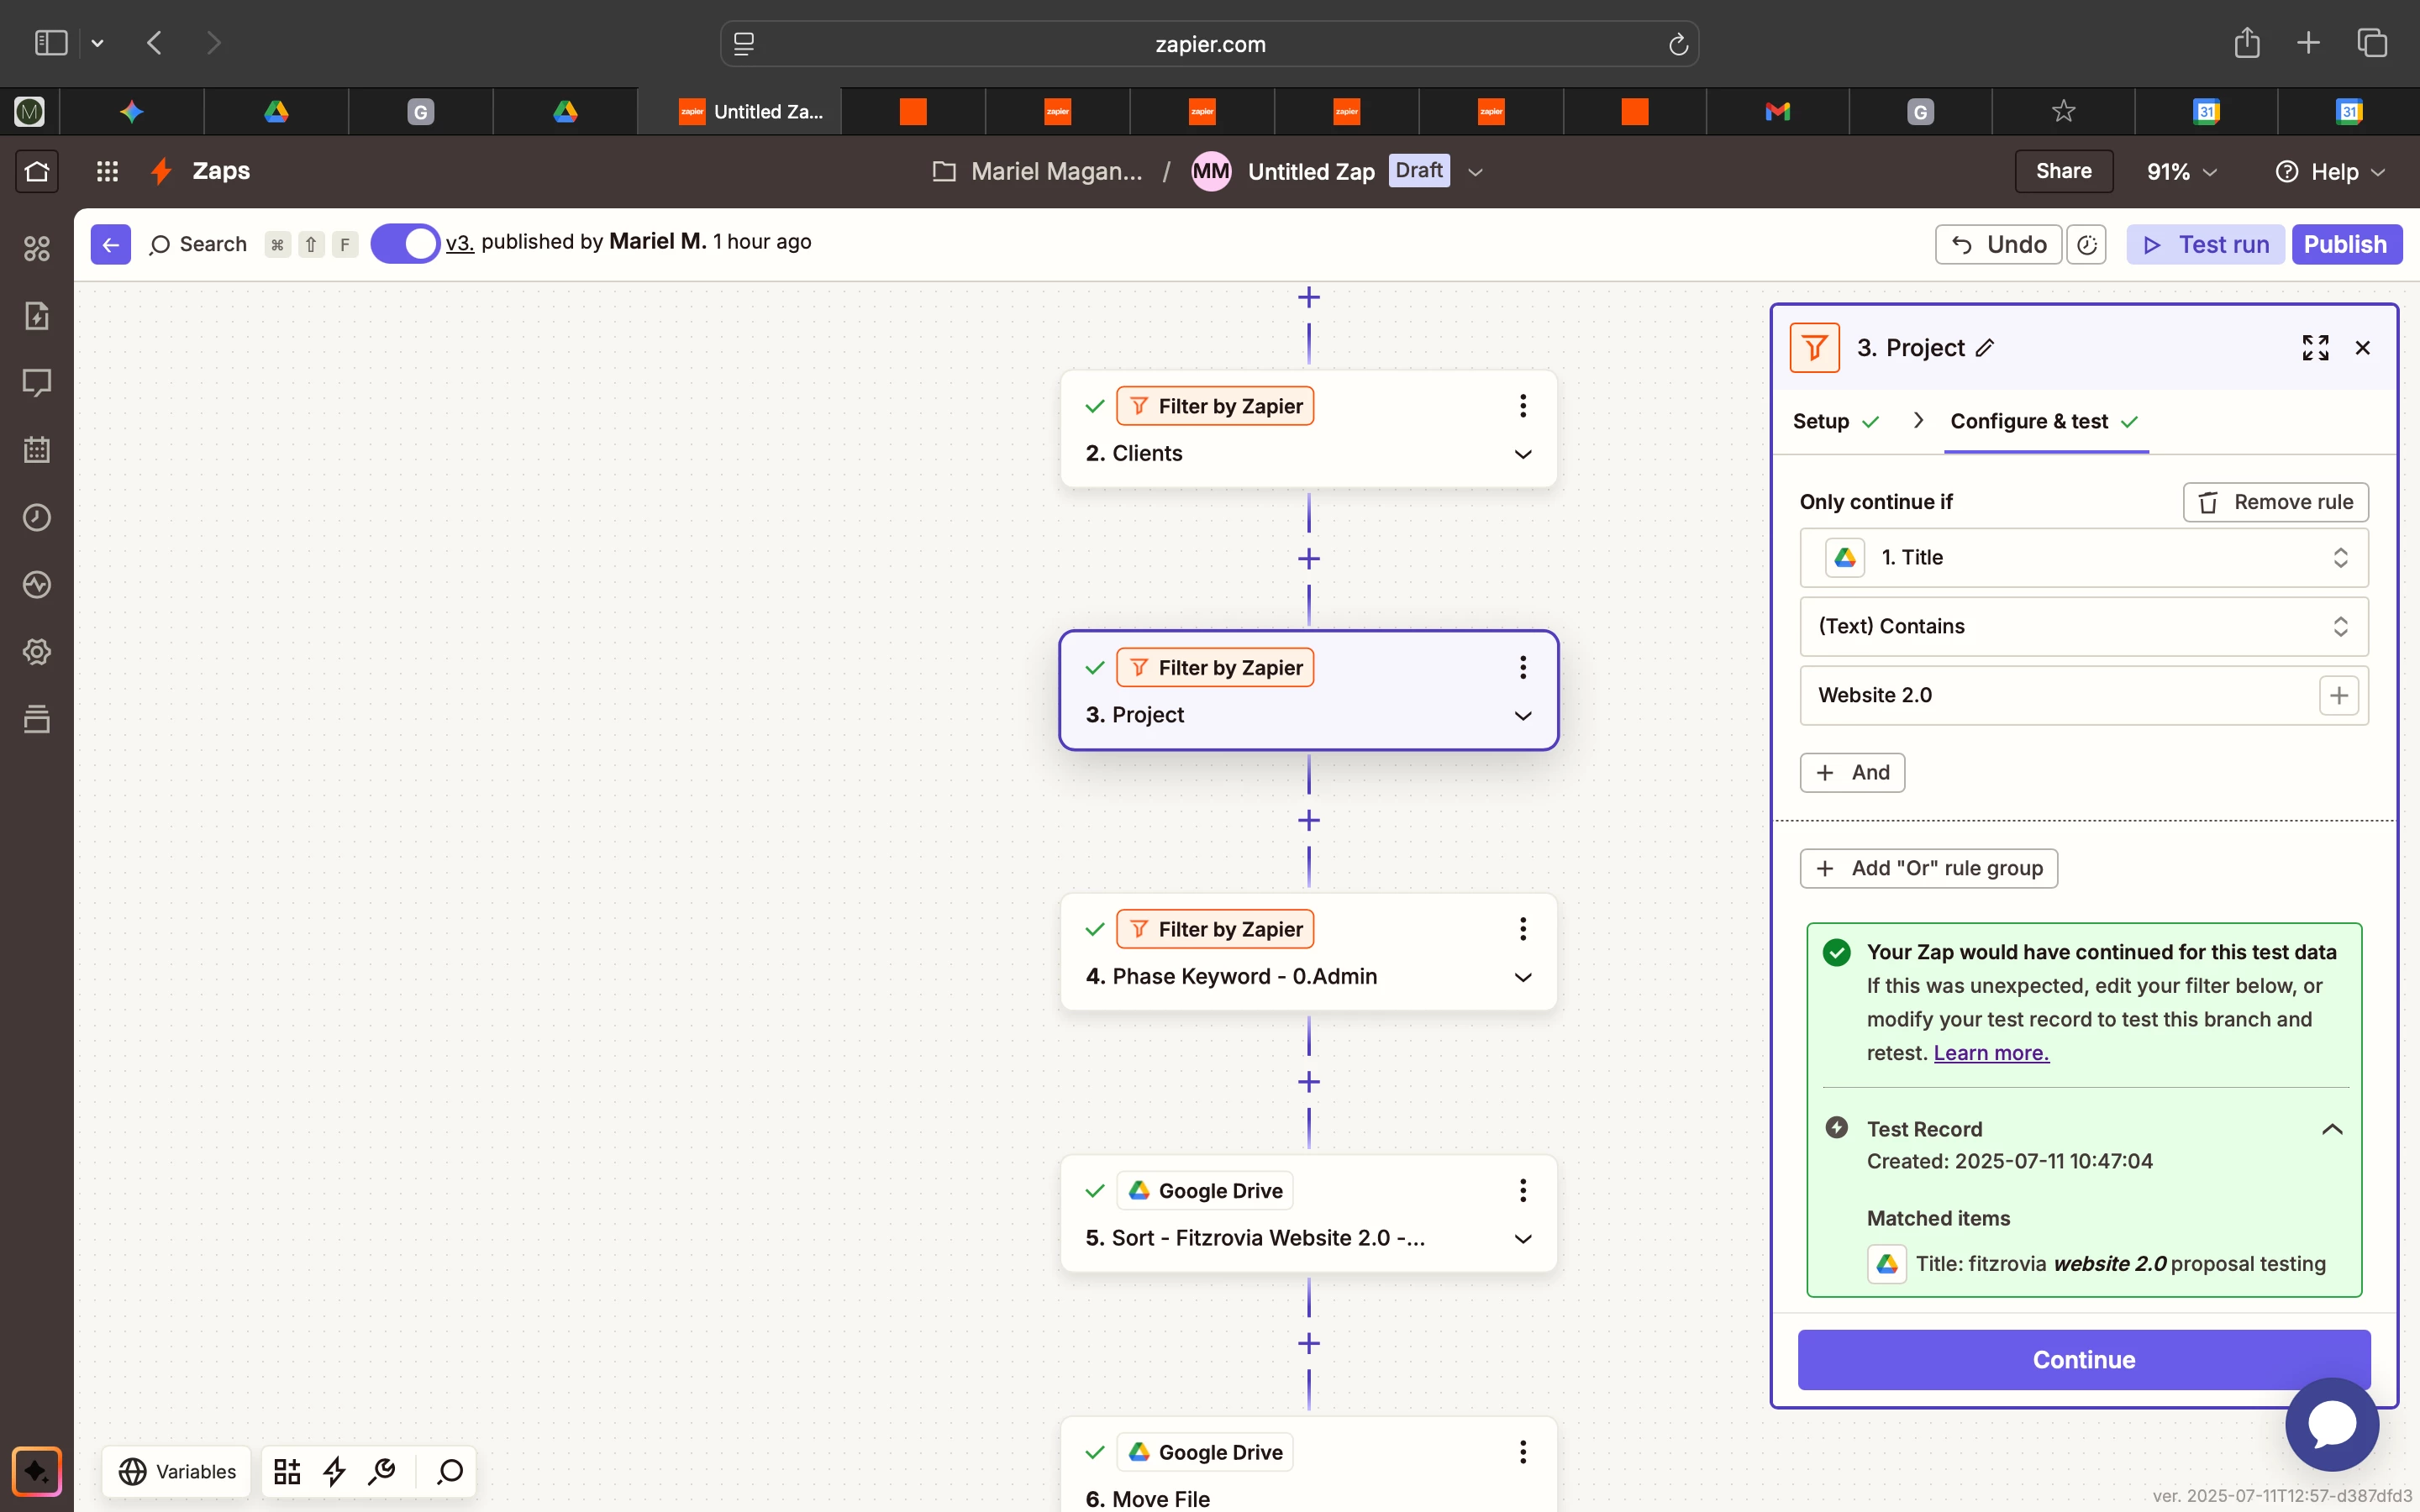Click the pencil icon to rename Project step
The width and height of the screenshot is (2420, 1512).
[1985, 348]
